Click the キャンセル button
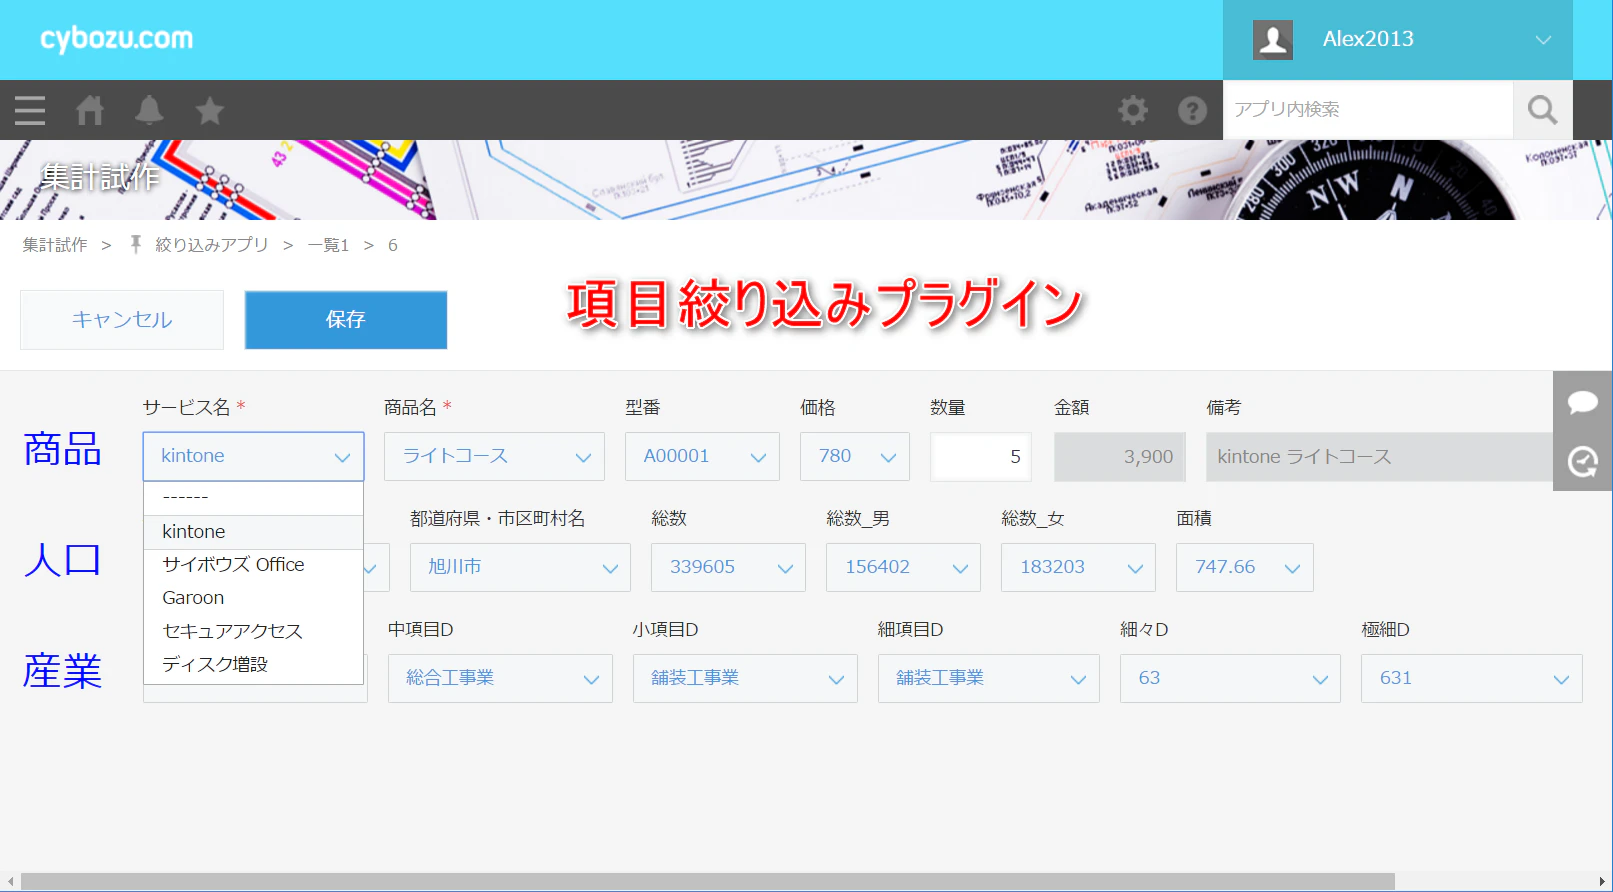This screenshot has height=892, width=1613. 122,320
